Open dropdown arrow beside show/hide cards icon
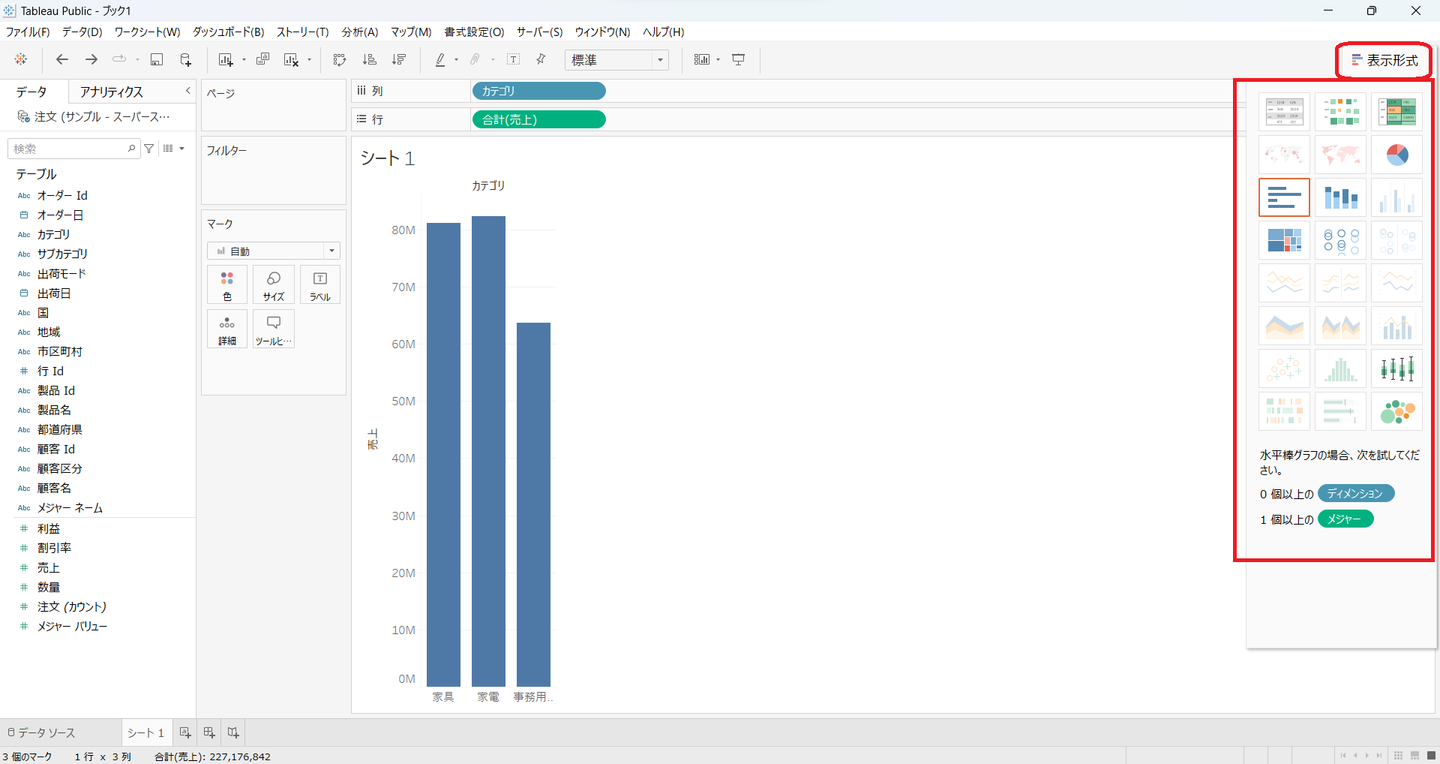Screen dimensions: 1440x764 pos(719,60)
